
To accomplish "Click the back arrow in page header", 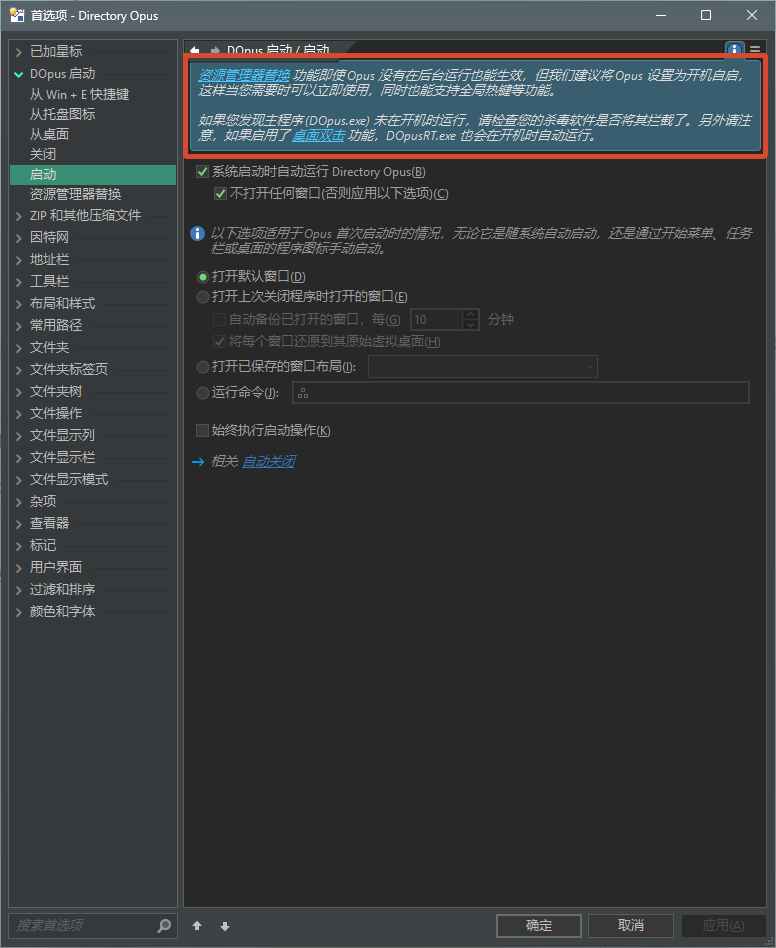I will click(x=195, y=49).
